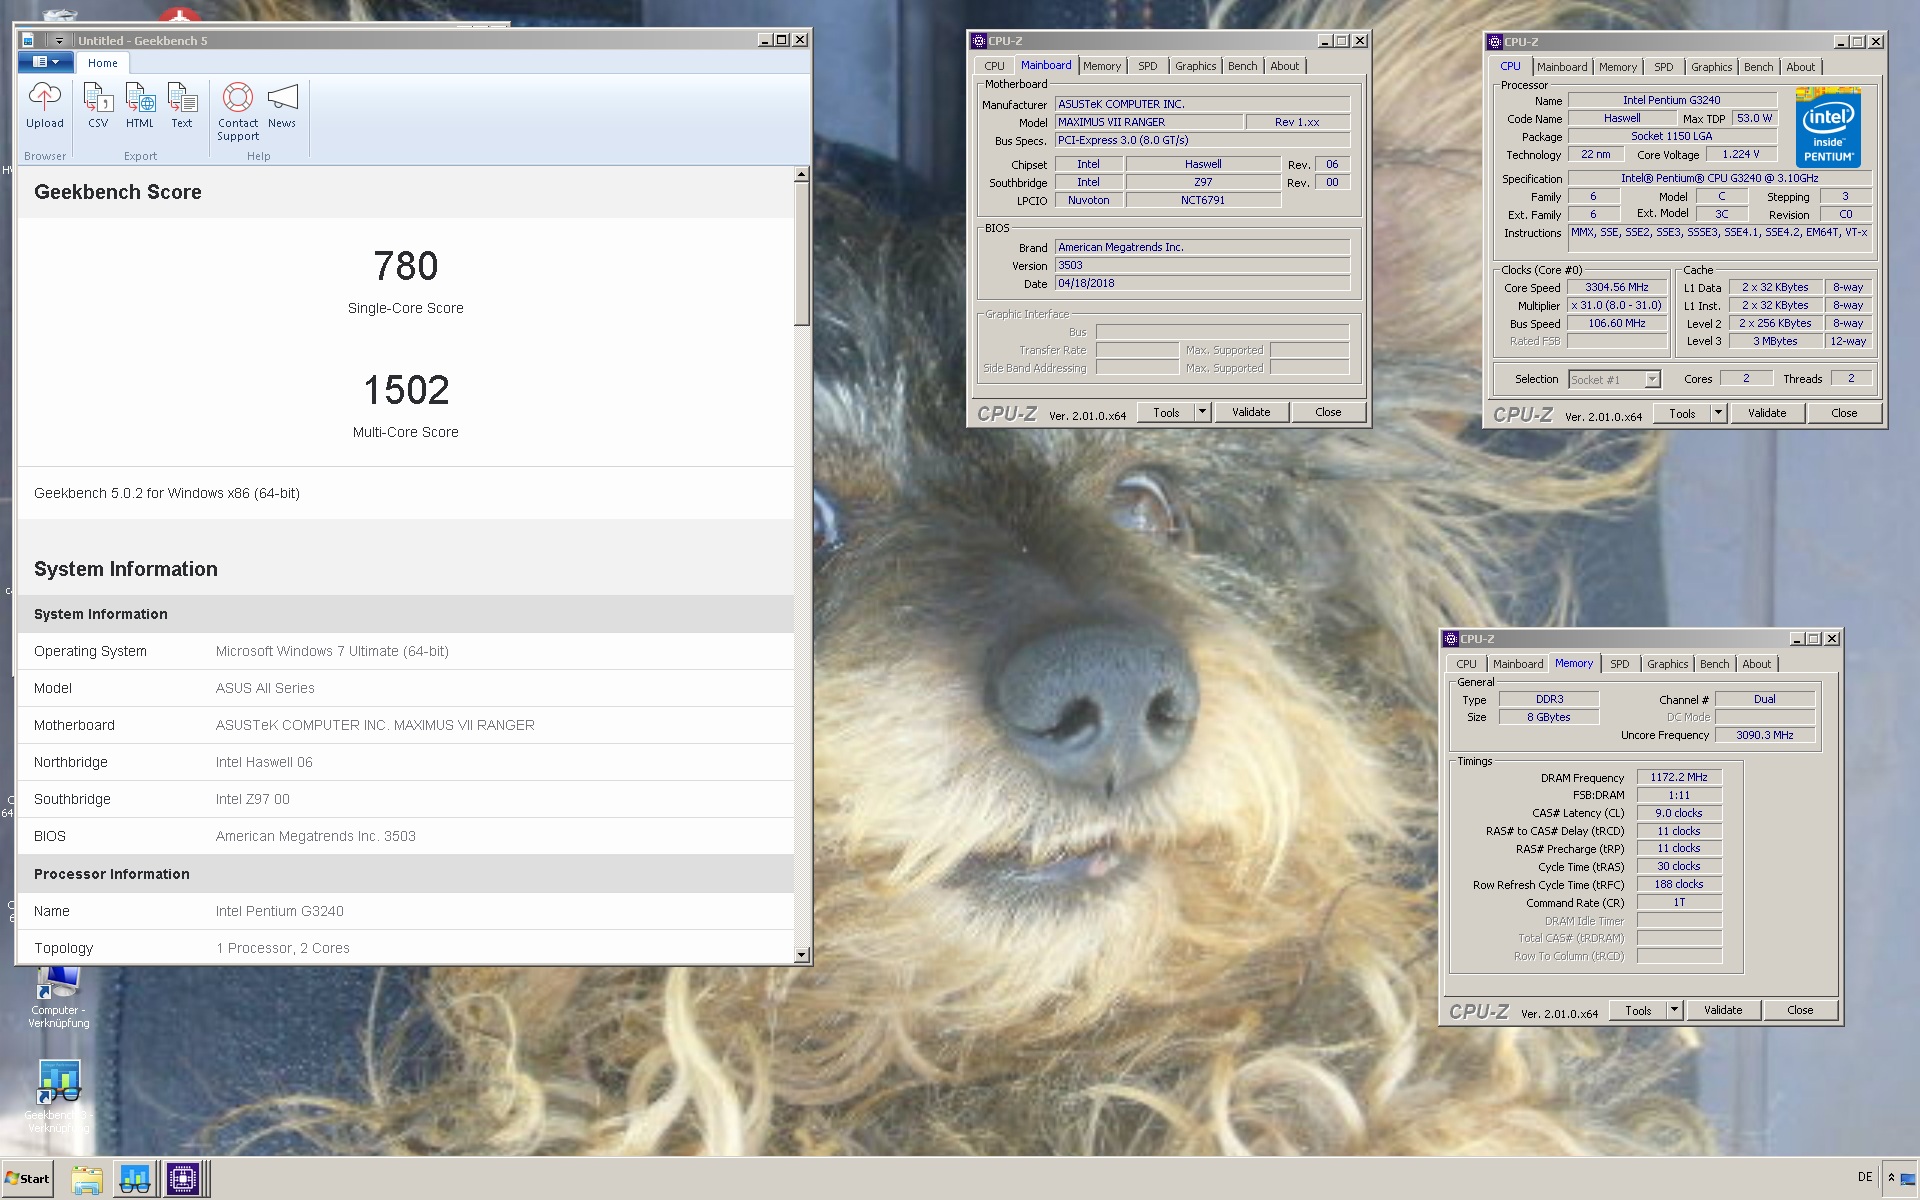1920x1200 pixels.
Task: Click the Windows Start button
Action: [x=27, y=1178]
